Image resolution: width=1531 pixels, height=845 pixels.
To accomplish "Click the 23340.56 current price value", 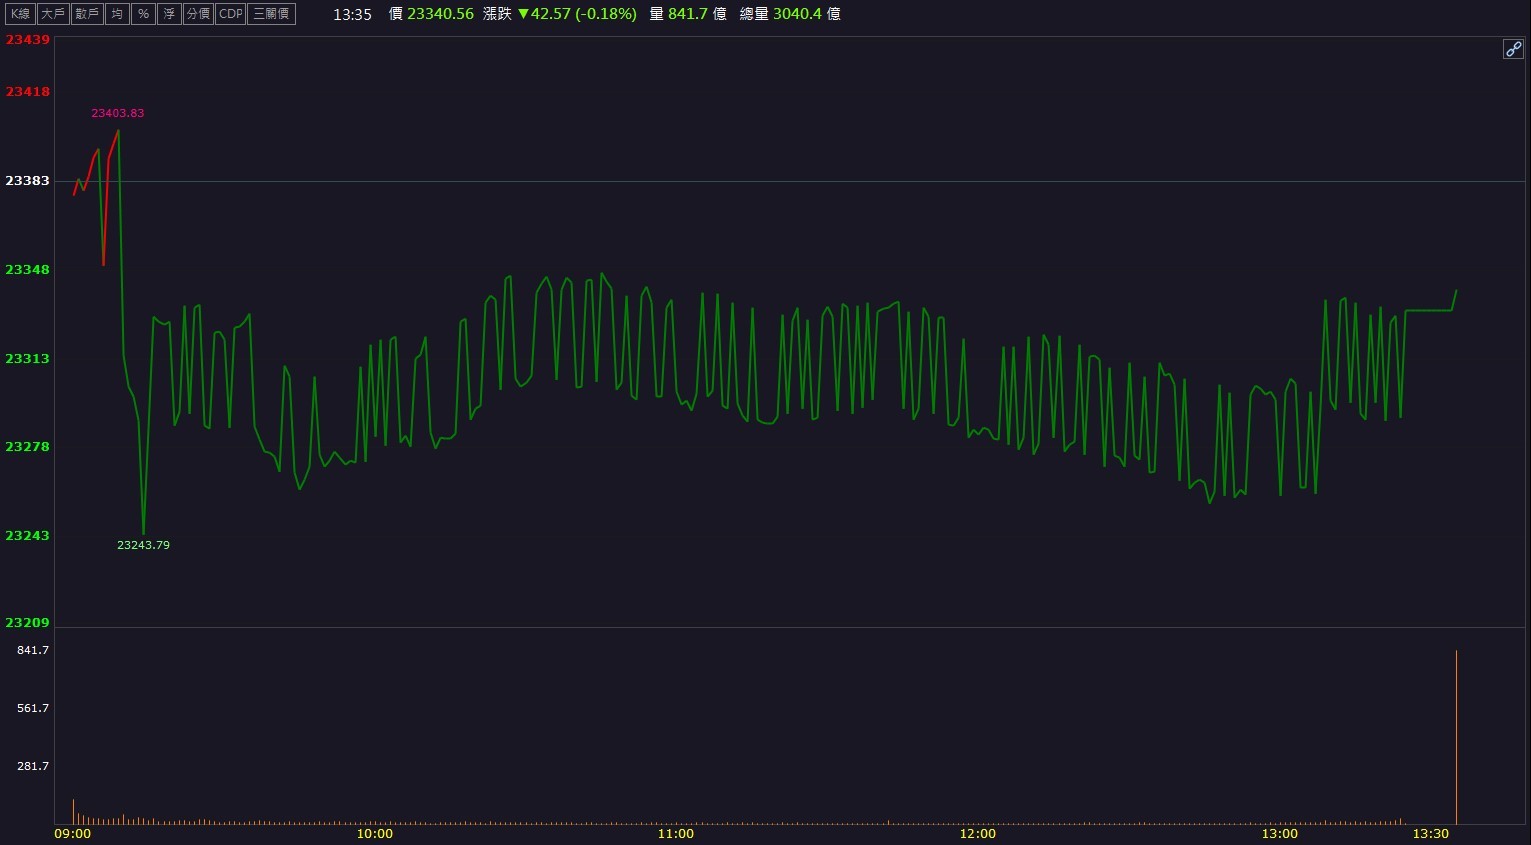I will 440,14.
